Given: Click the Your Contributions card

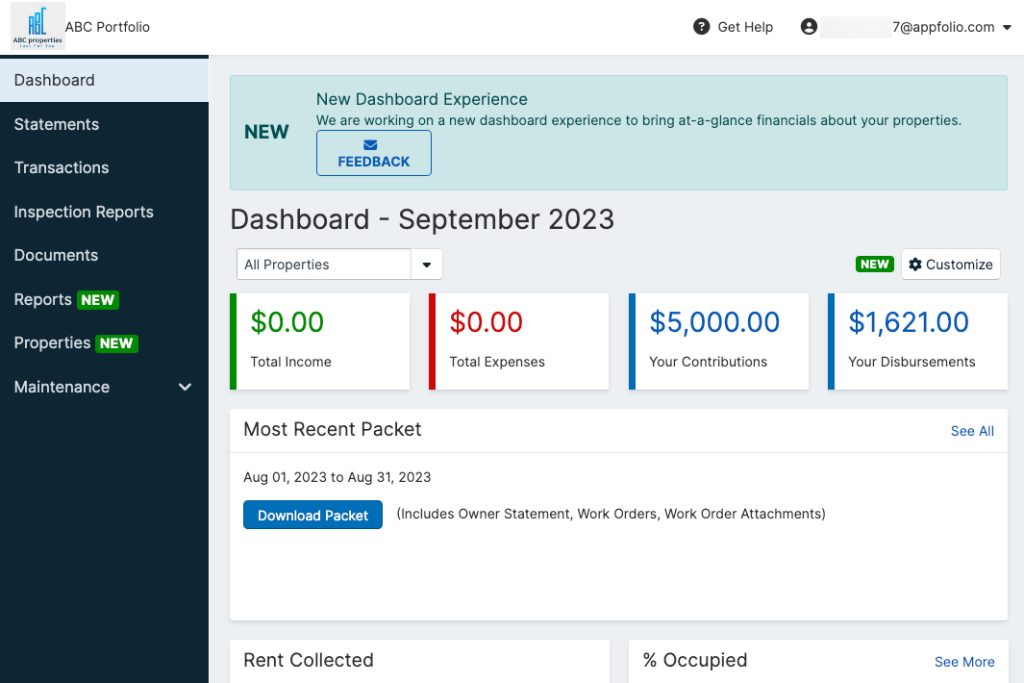Looking at the screenshot, I should click(718, 342).
